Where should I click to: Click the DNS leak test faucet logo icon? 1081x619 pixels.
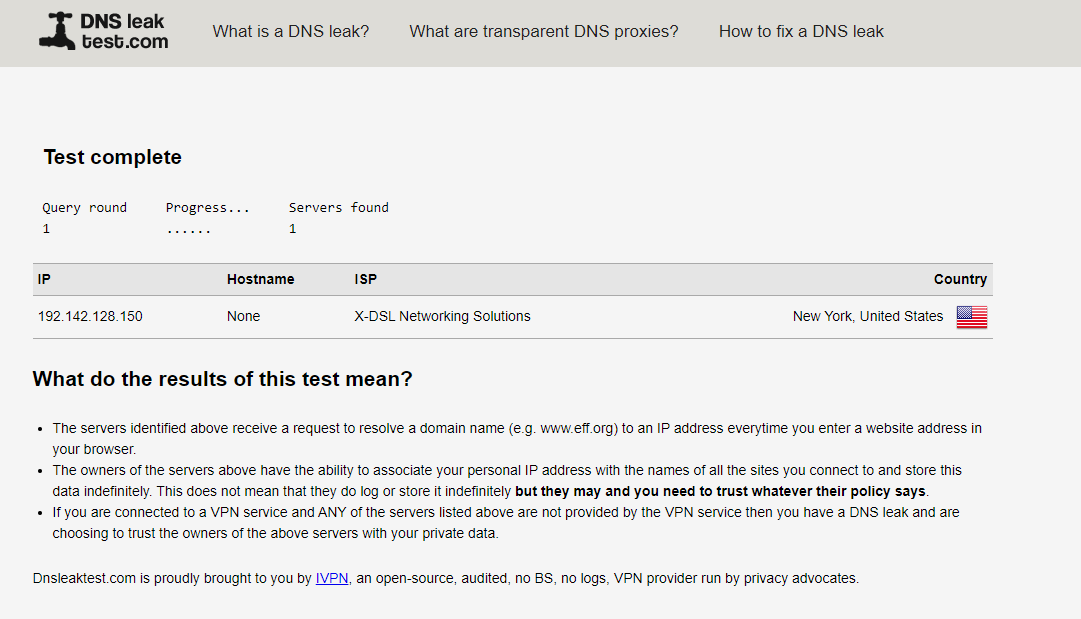click(x=57, y=31)
